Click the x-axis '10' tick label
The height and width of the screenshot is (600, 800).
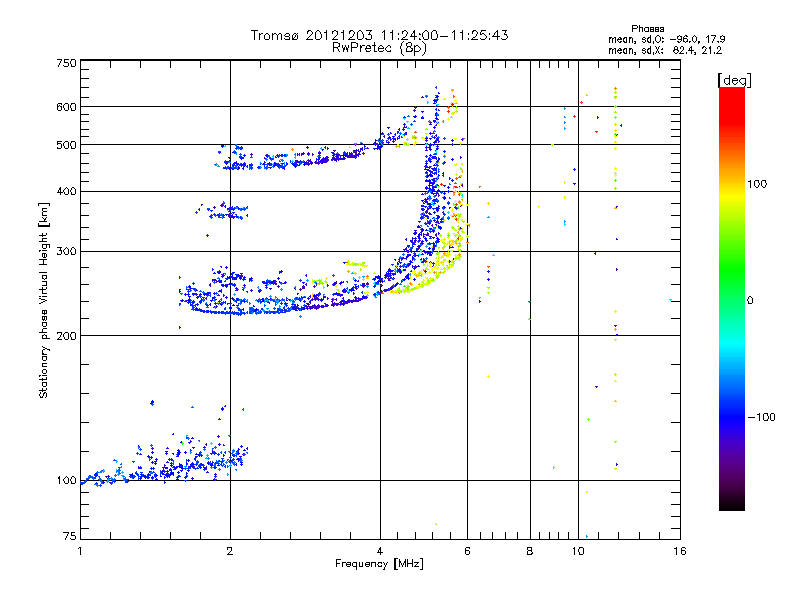pos(578,551)
